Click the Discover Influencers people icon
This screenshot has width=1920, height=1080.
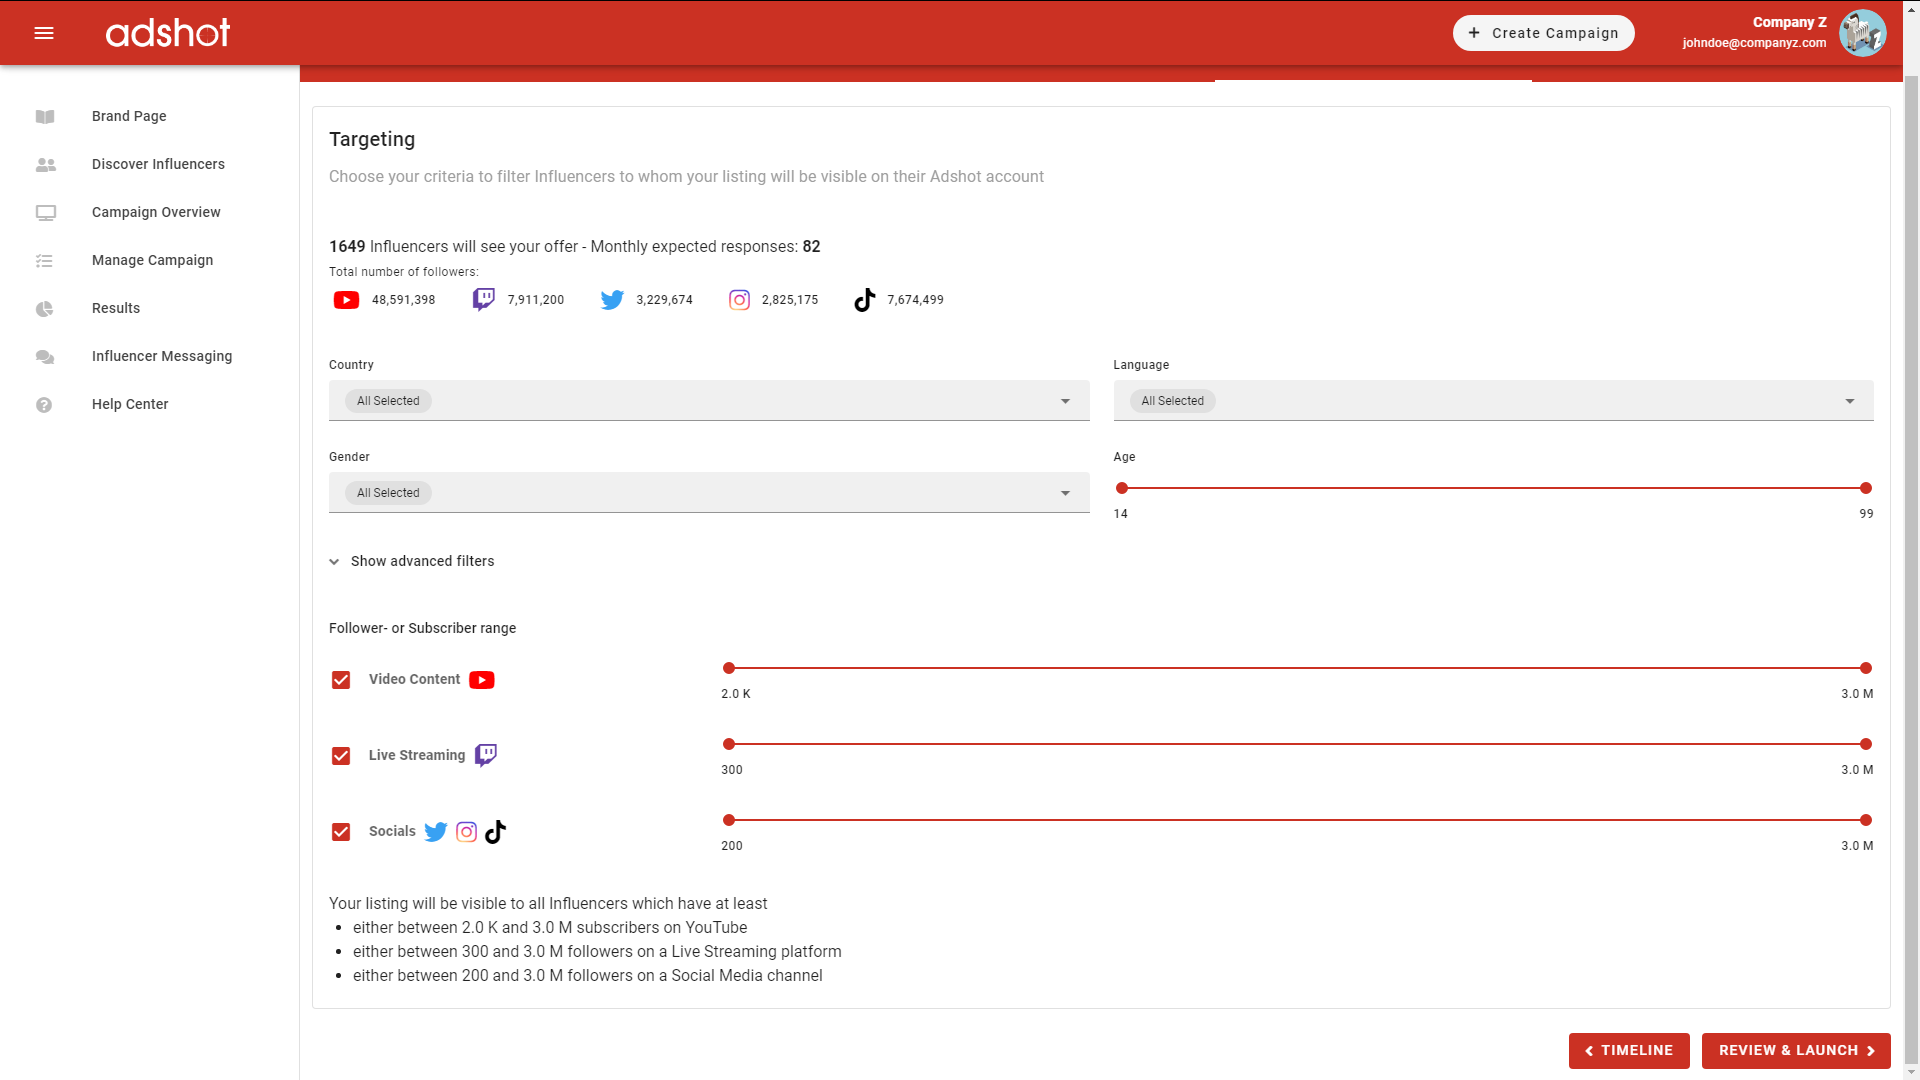(x=45, y=164)
